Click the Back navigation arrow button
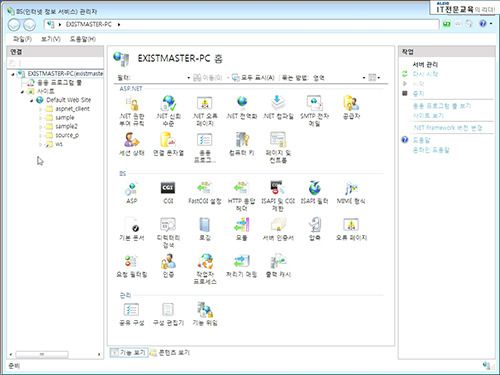The image size is (500, 375). (x=14, y=25)
